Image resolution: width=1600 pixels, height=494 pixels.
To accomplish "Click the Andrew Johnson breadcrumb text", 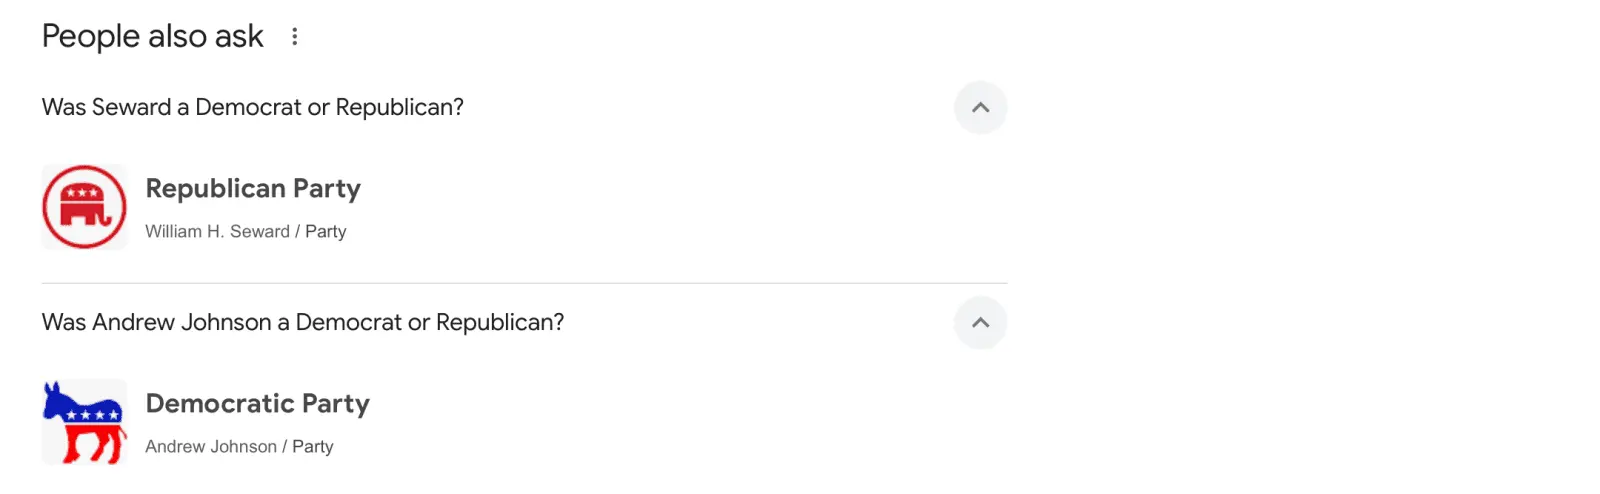I will pos(211,447).
